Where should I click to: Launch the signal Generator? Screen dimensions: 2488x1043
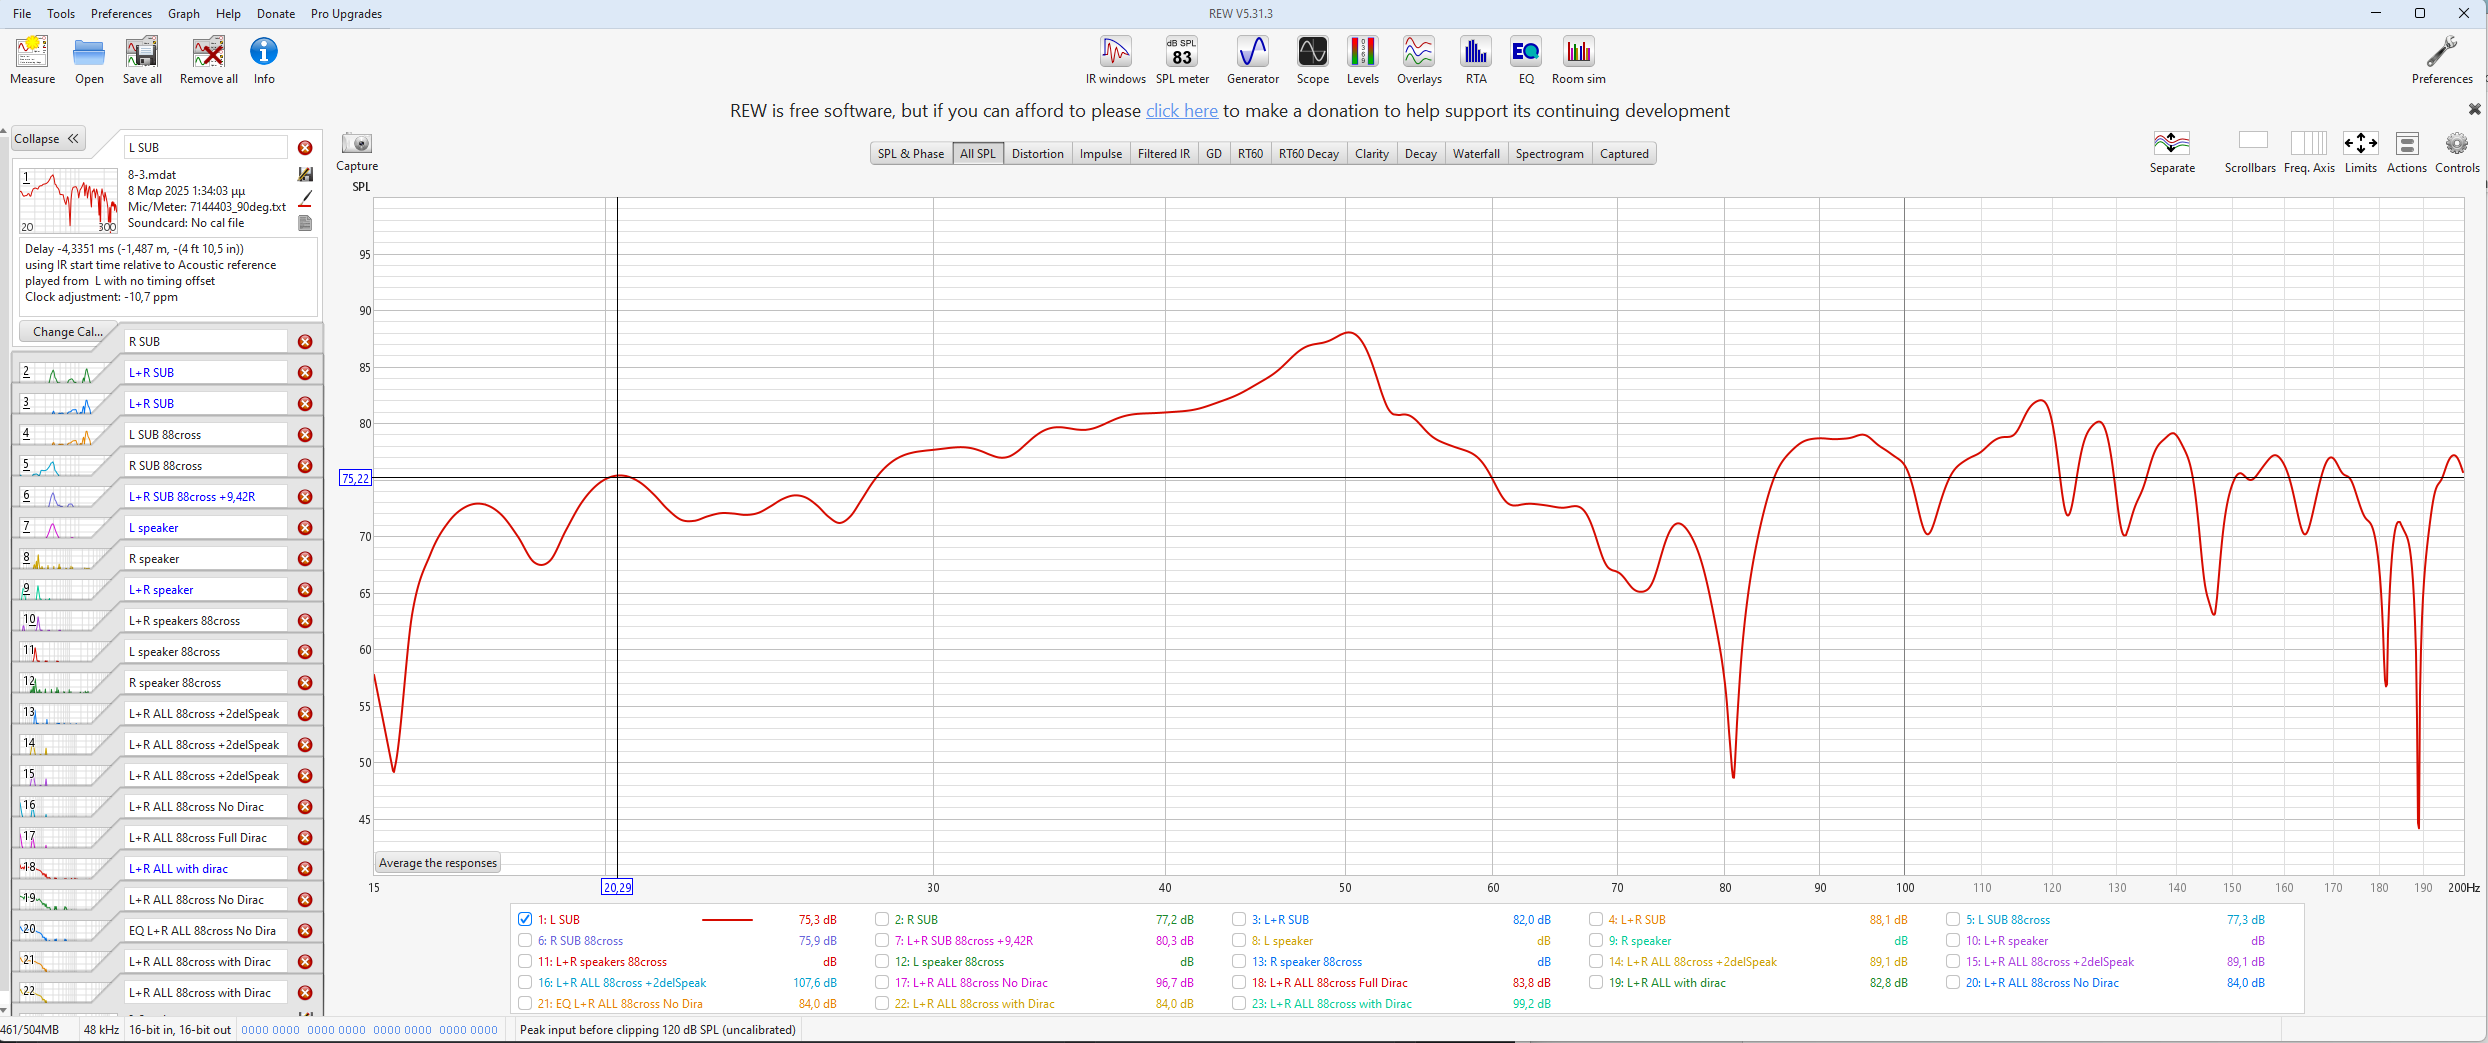(x=1252, y=60)
